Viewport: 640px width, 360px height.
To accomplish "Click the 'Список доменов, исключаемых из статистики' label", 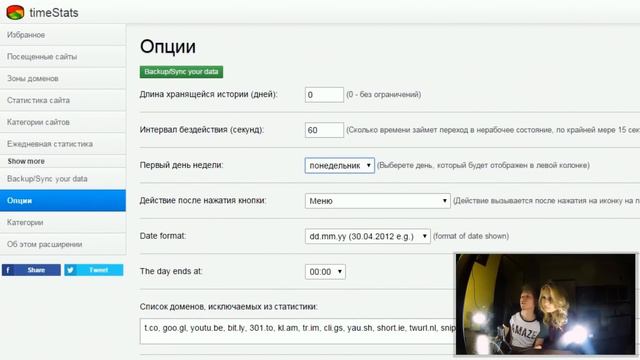I will 229,307.
